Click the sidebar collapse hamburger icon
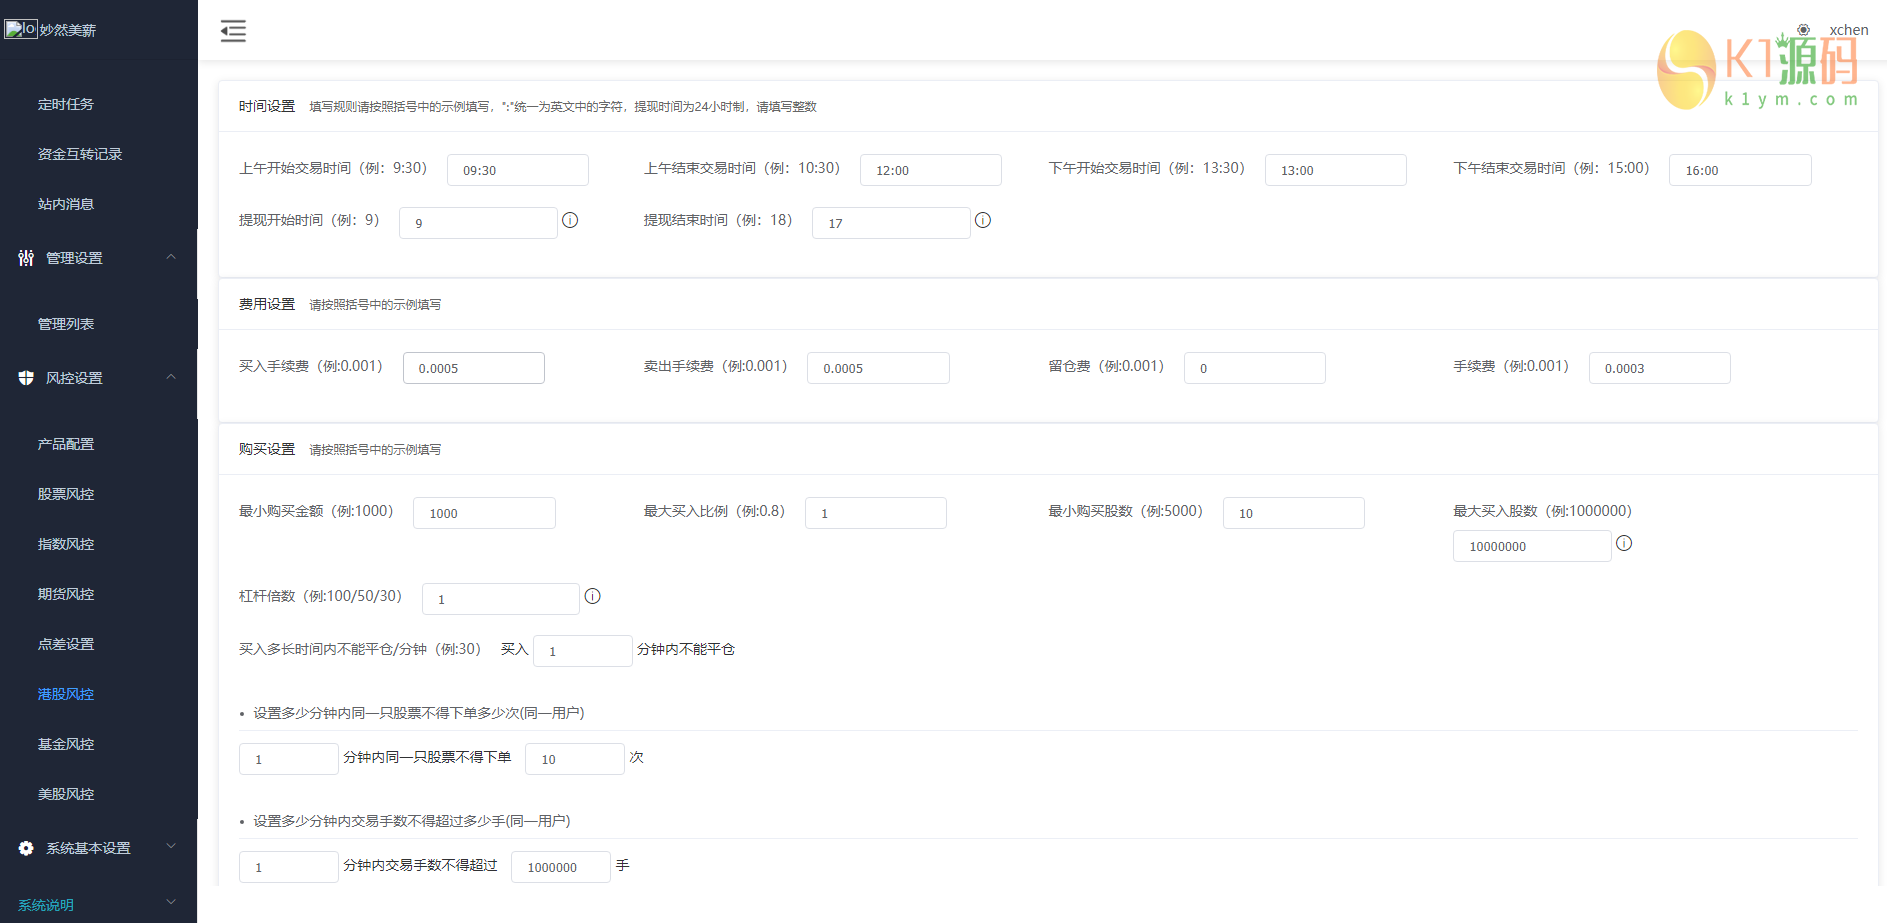1887x923 pixels. (233, 31)
